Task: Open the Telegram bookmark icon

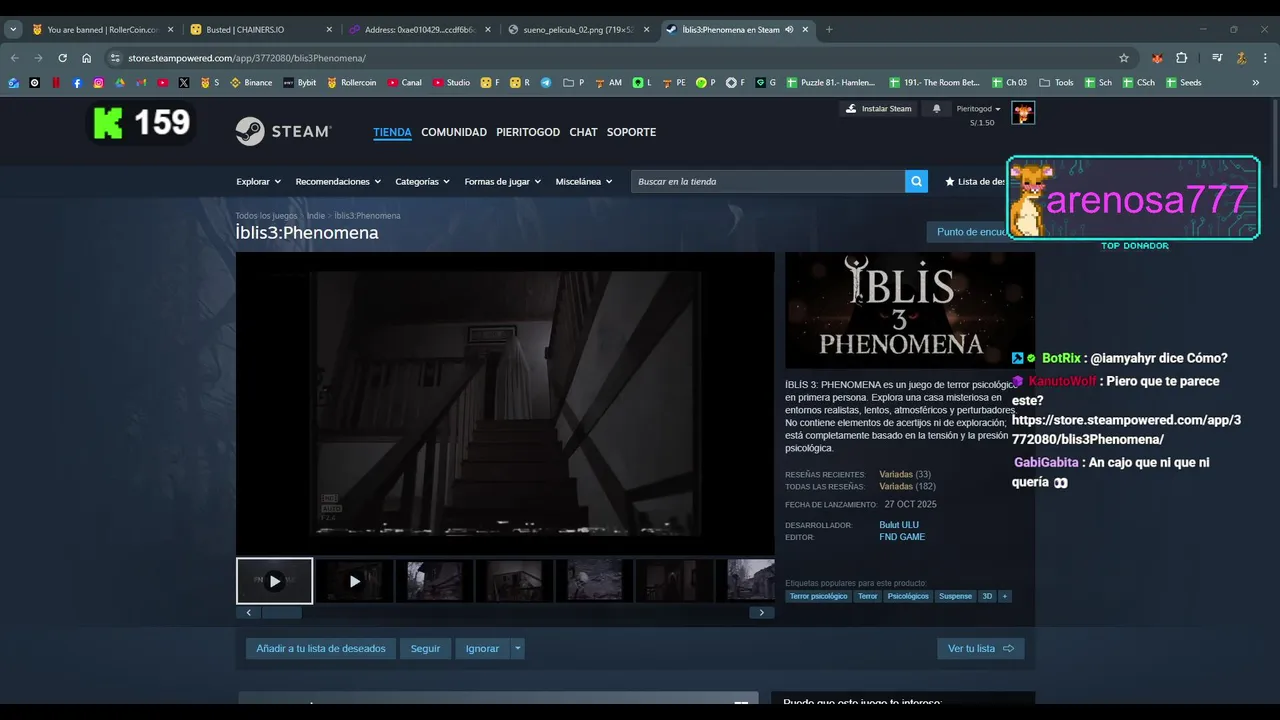Action: [x=545, y=83]
